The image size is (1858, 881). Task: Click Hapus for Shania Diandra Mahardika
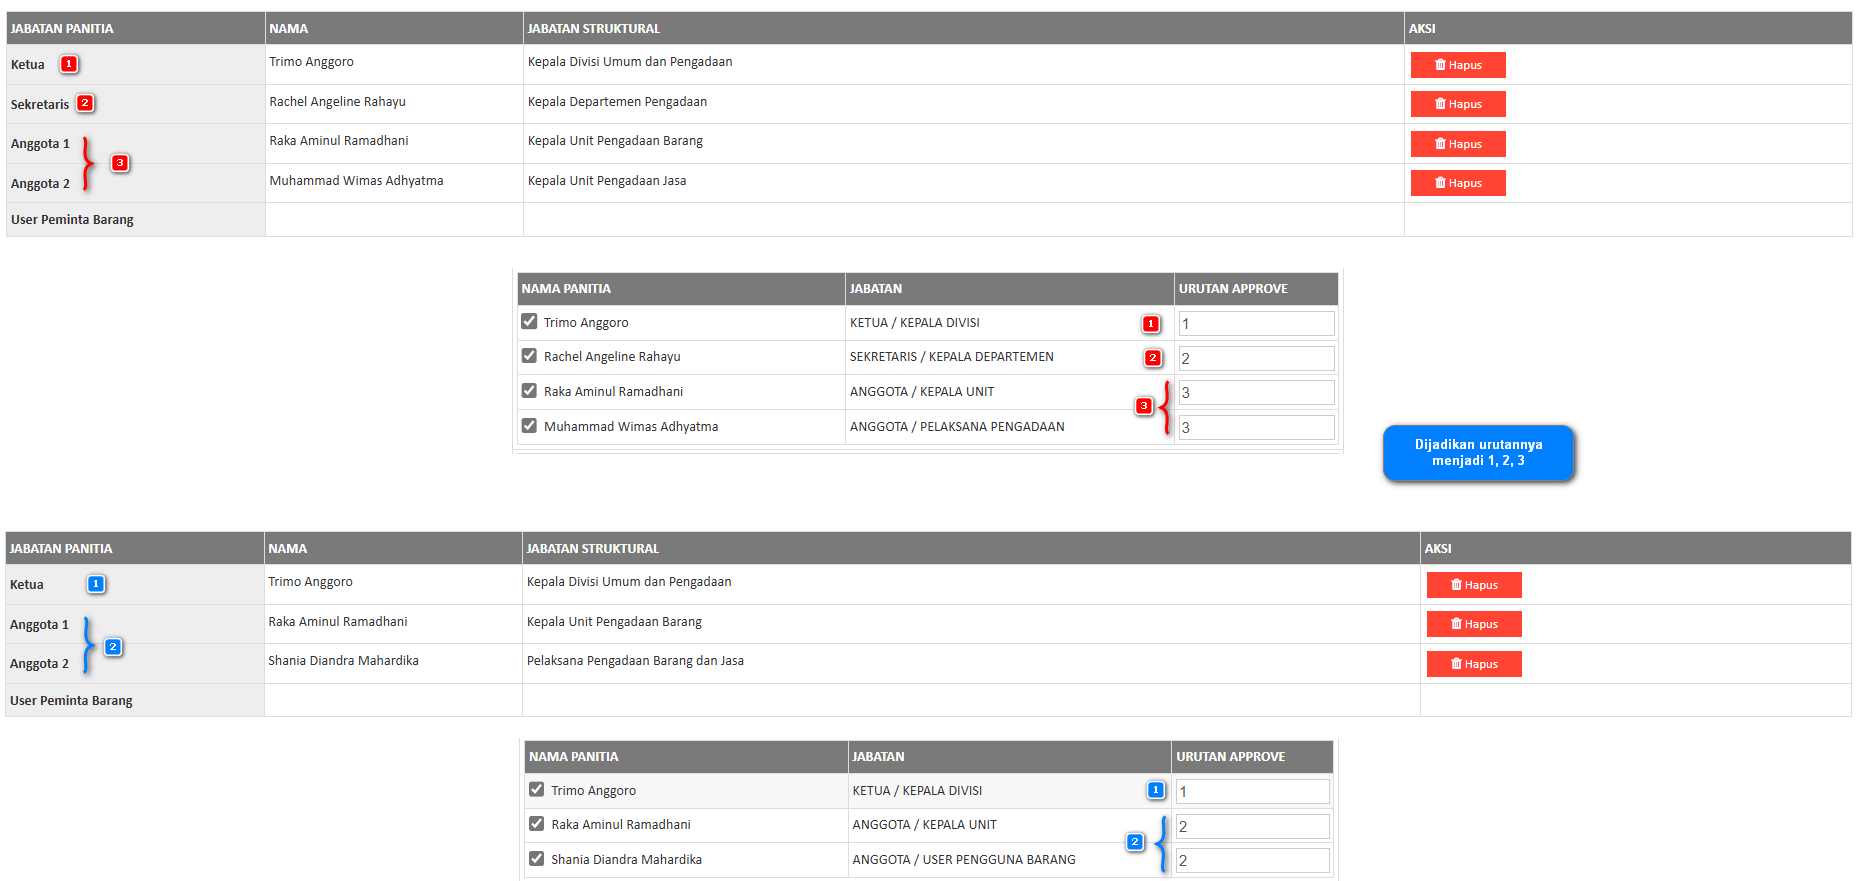point(1474,664)
